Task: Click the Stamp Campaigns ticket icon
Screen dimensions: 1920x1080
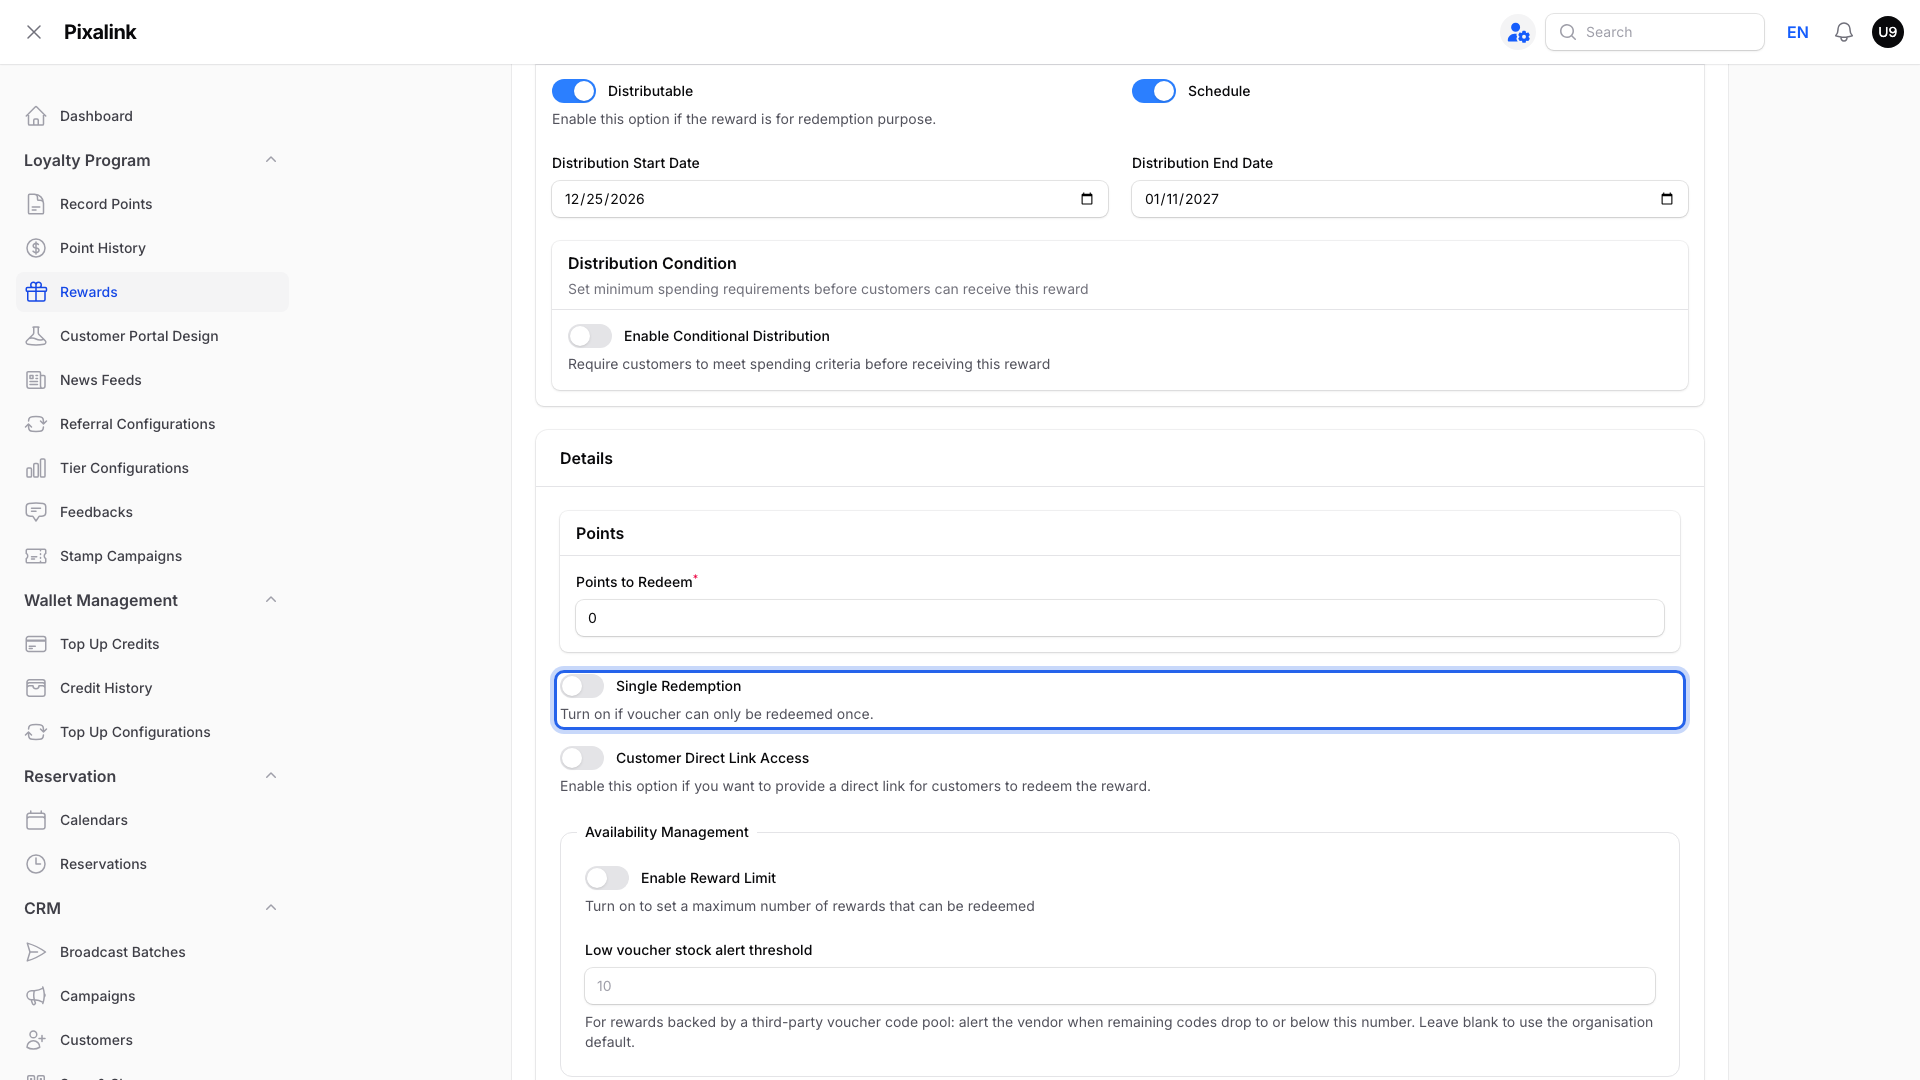Action: point(36,556)
